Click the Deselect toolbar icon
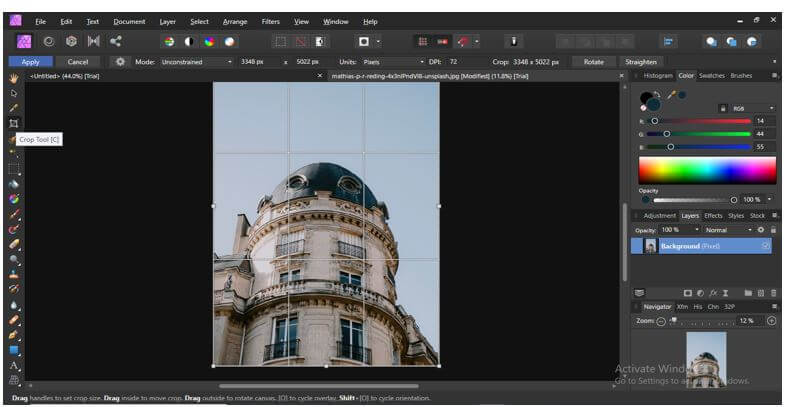Screen dimensions: 789x407 tap(300, 42)
